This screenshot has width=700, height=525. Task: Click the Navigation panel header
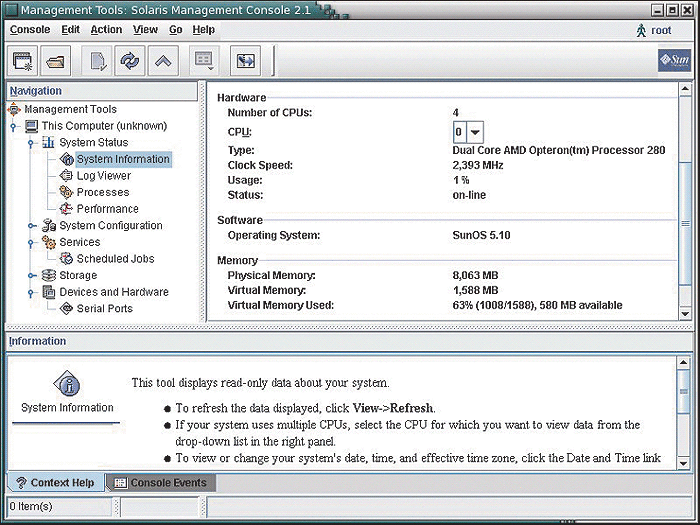(x=102, y=91)
